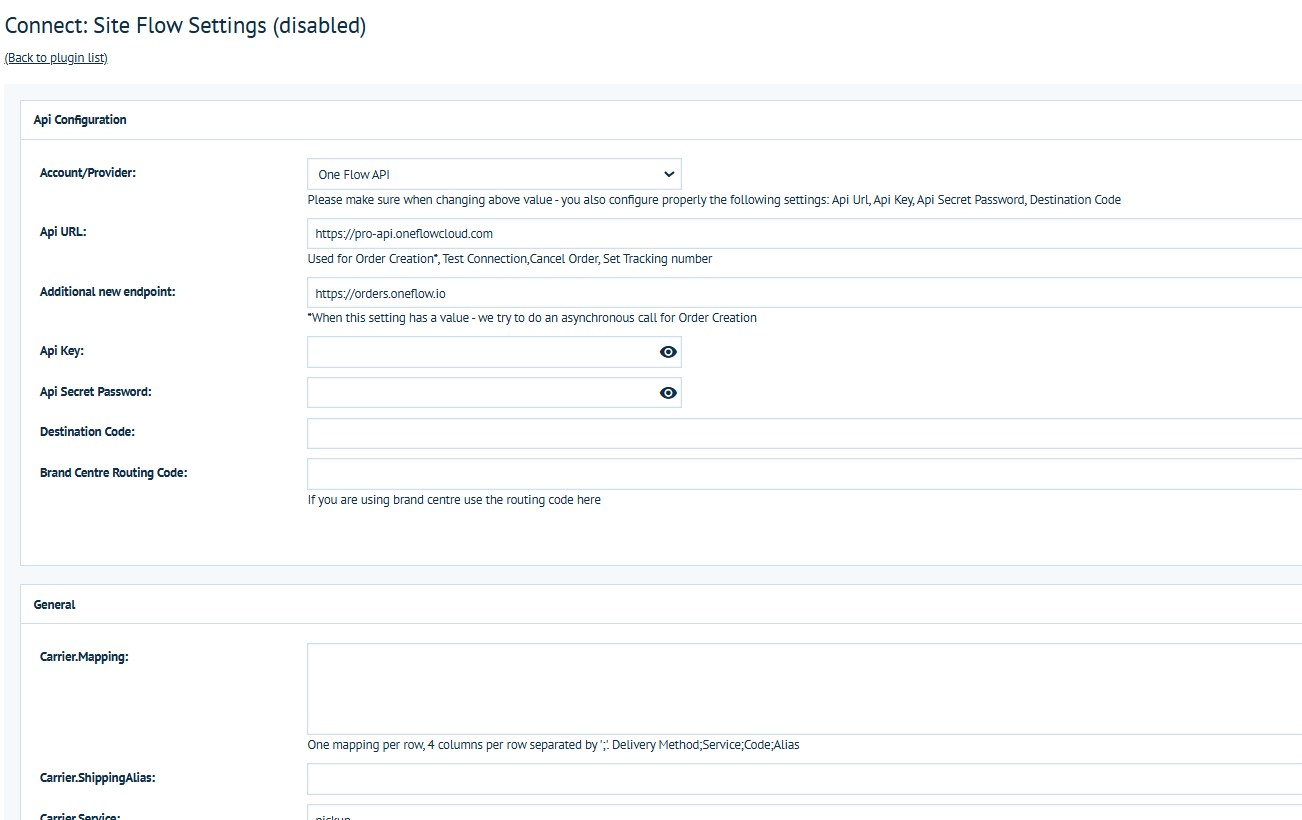Click the Carrier.ShippingAlias input field
The height and width of the screenshot is (820, 1302).
pyautogui.click(x=804, y=779)
